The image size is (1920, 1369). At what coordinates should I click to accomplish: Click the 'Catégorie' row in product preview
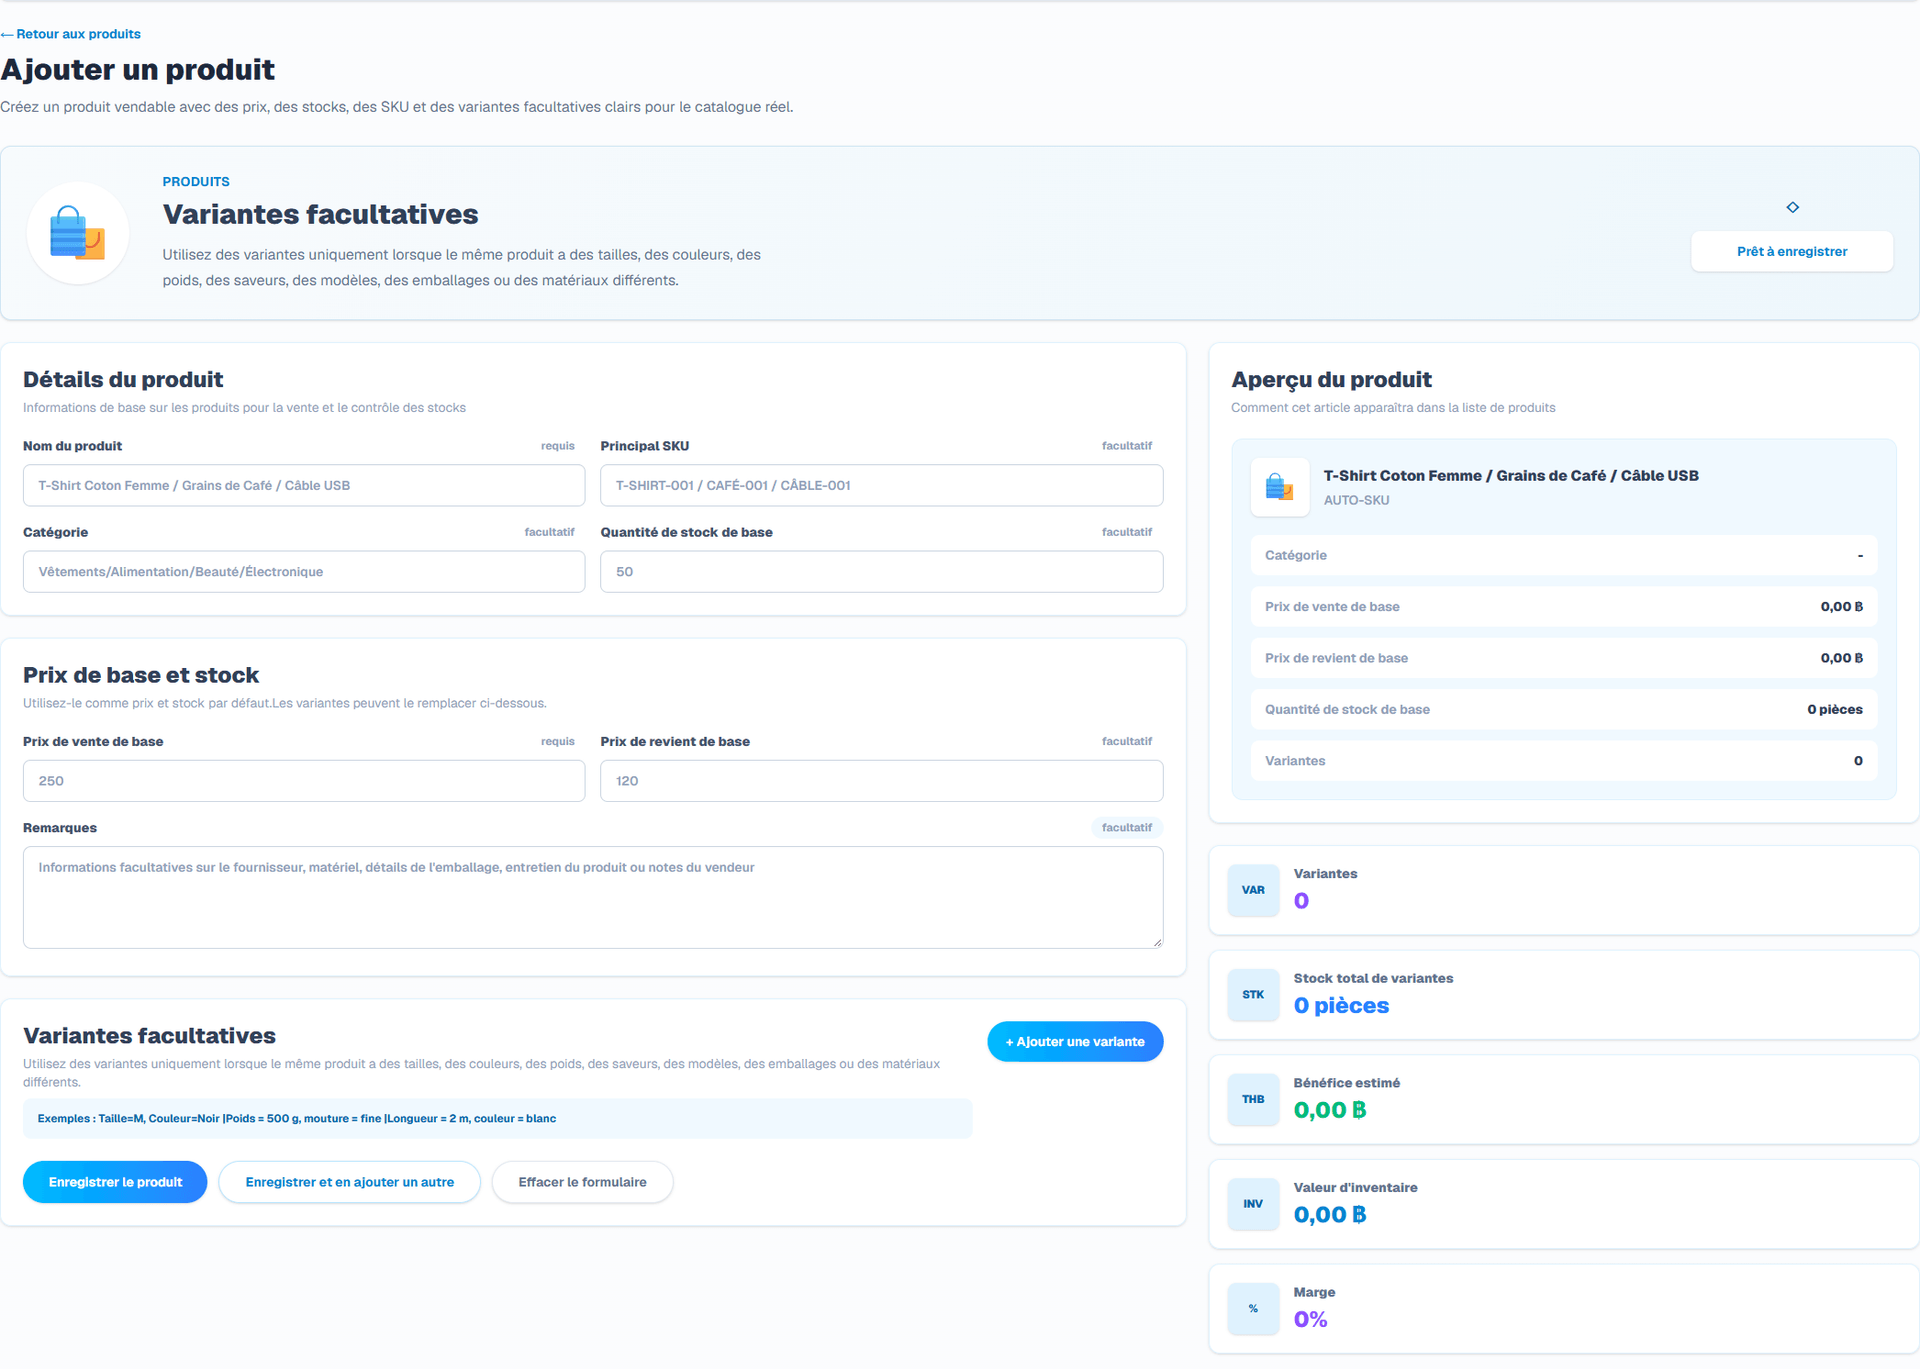pos(1564,555)
